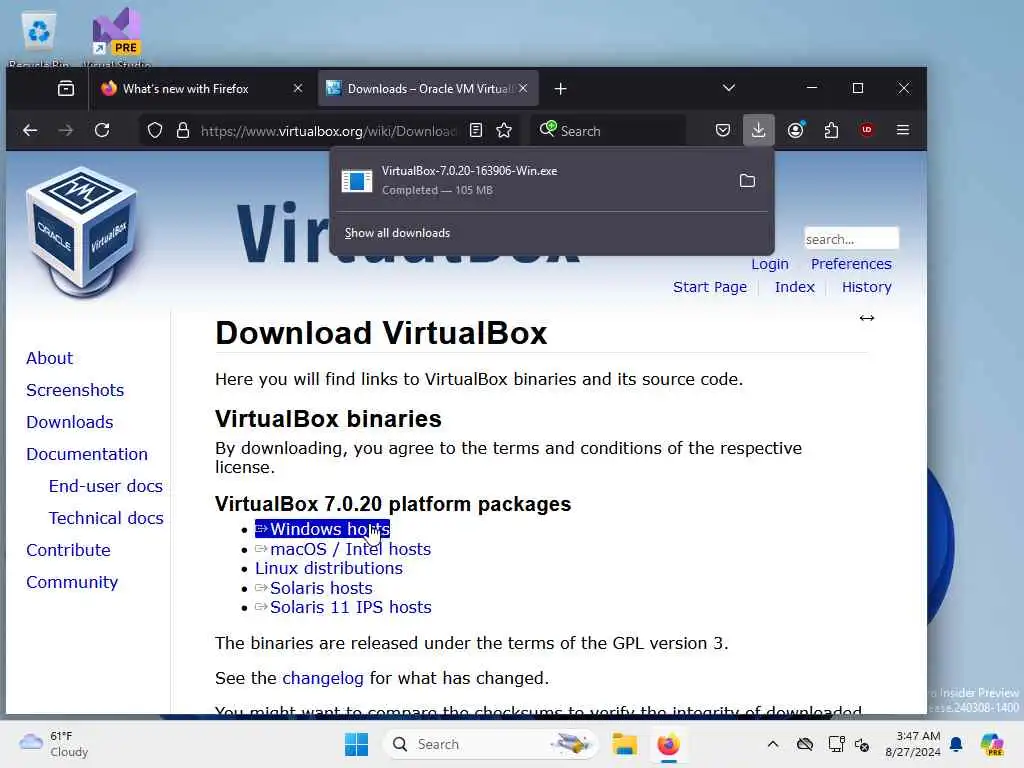Save page to Pocket

[722, 130]
